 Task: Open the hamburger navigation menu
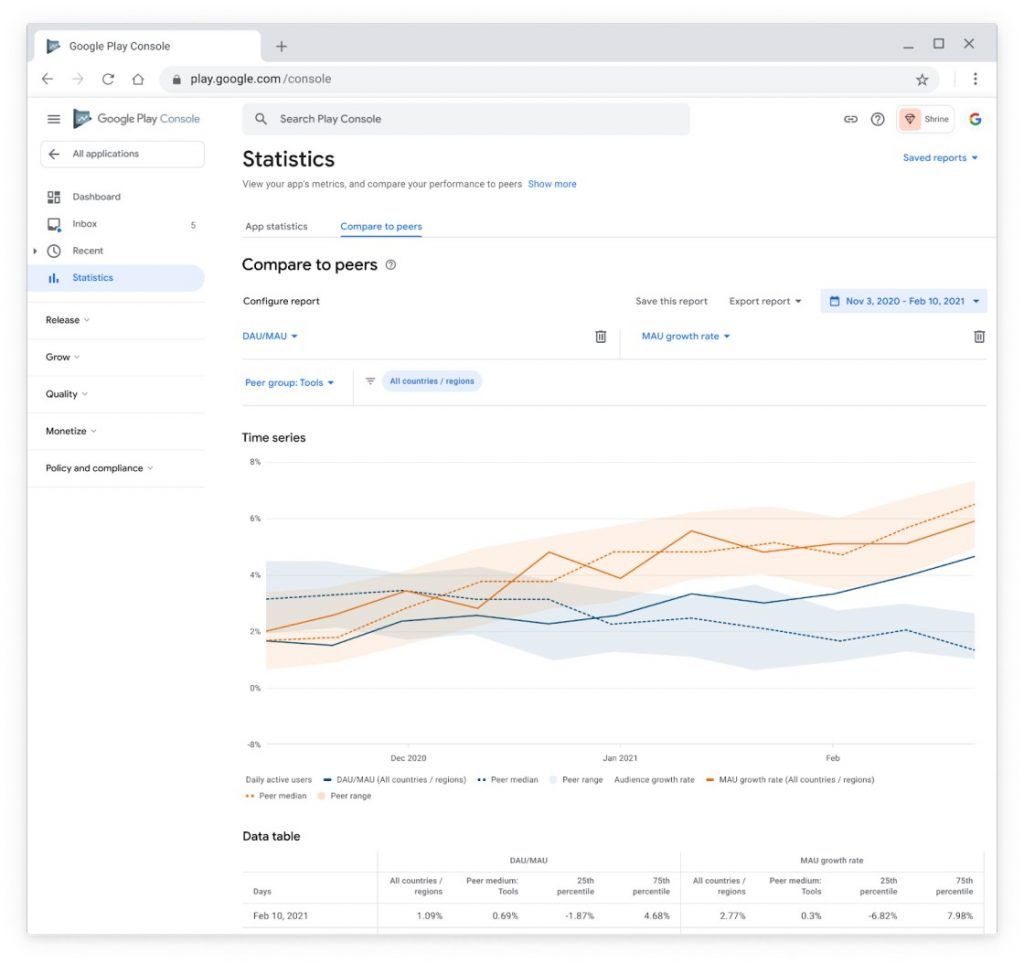click(x=54, y=119)
